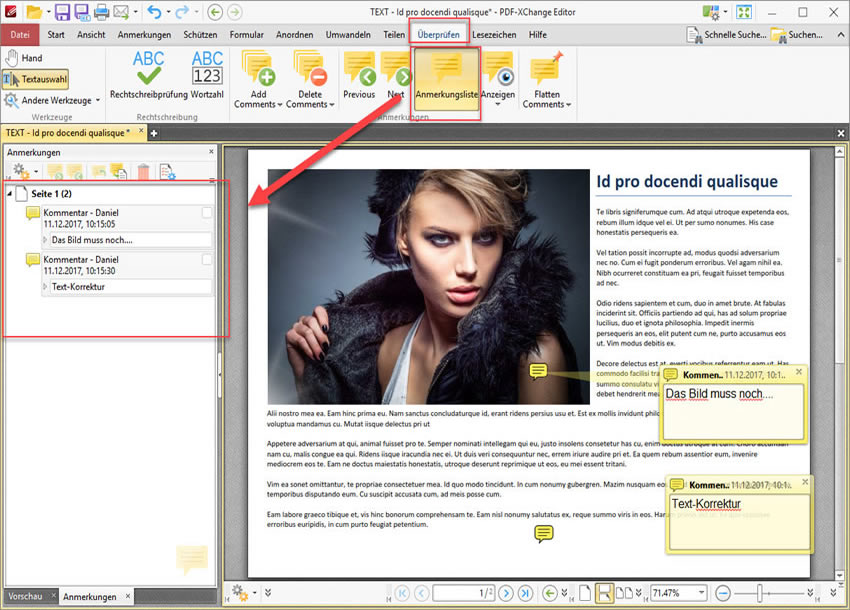The image size is (850, 610).
Task: Select the 'TEXT - Id pro docendi qualisque' document tab
Action: (x=68, y=133)
